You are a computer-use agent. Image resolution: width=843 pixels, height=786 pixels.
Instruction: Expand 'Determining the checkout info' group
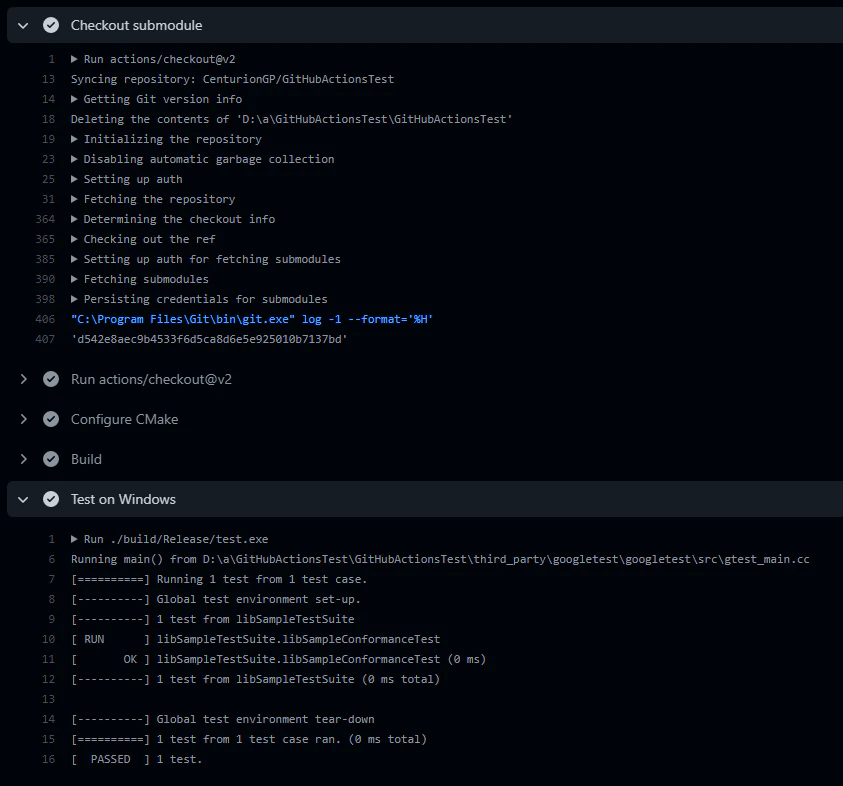(x=74, y=219)
